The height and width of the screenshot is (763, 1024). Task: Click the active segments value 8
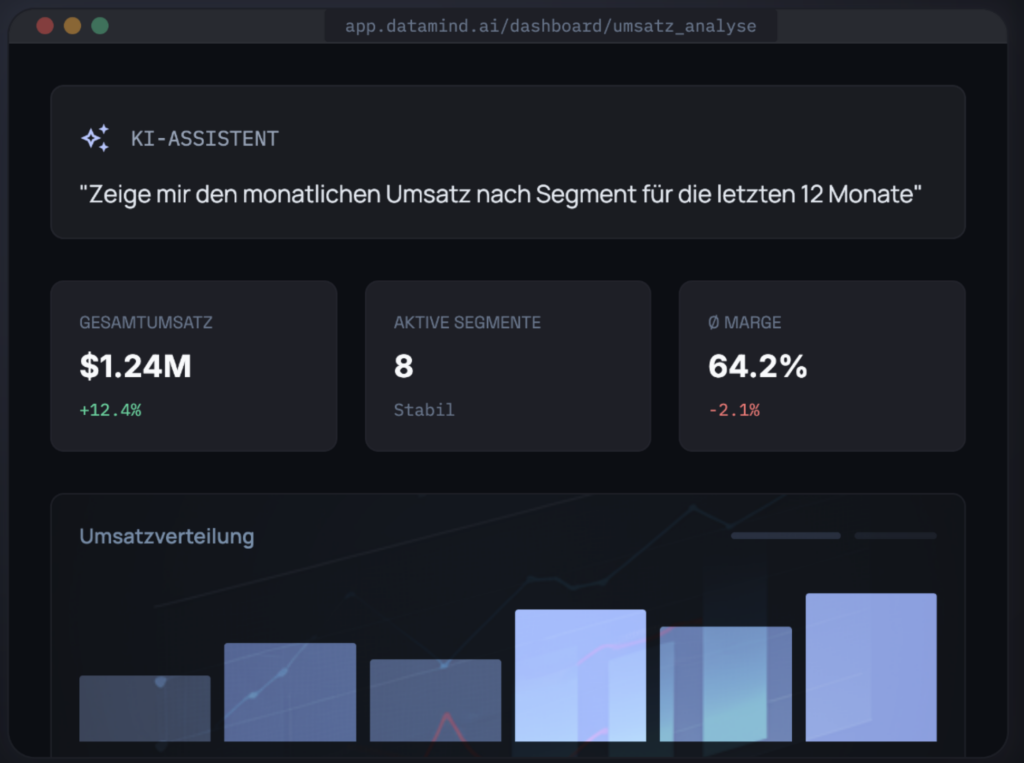(x=404, y=366)
